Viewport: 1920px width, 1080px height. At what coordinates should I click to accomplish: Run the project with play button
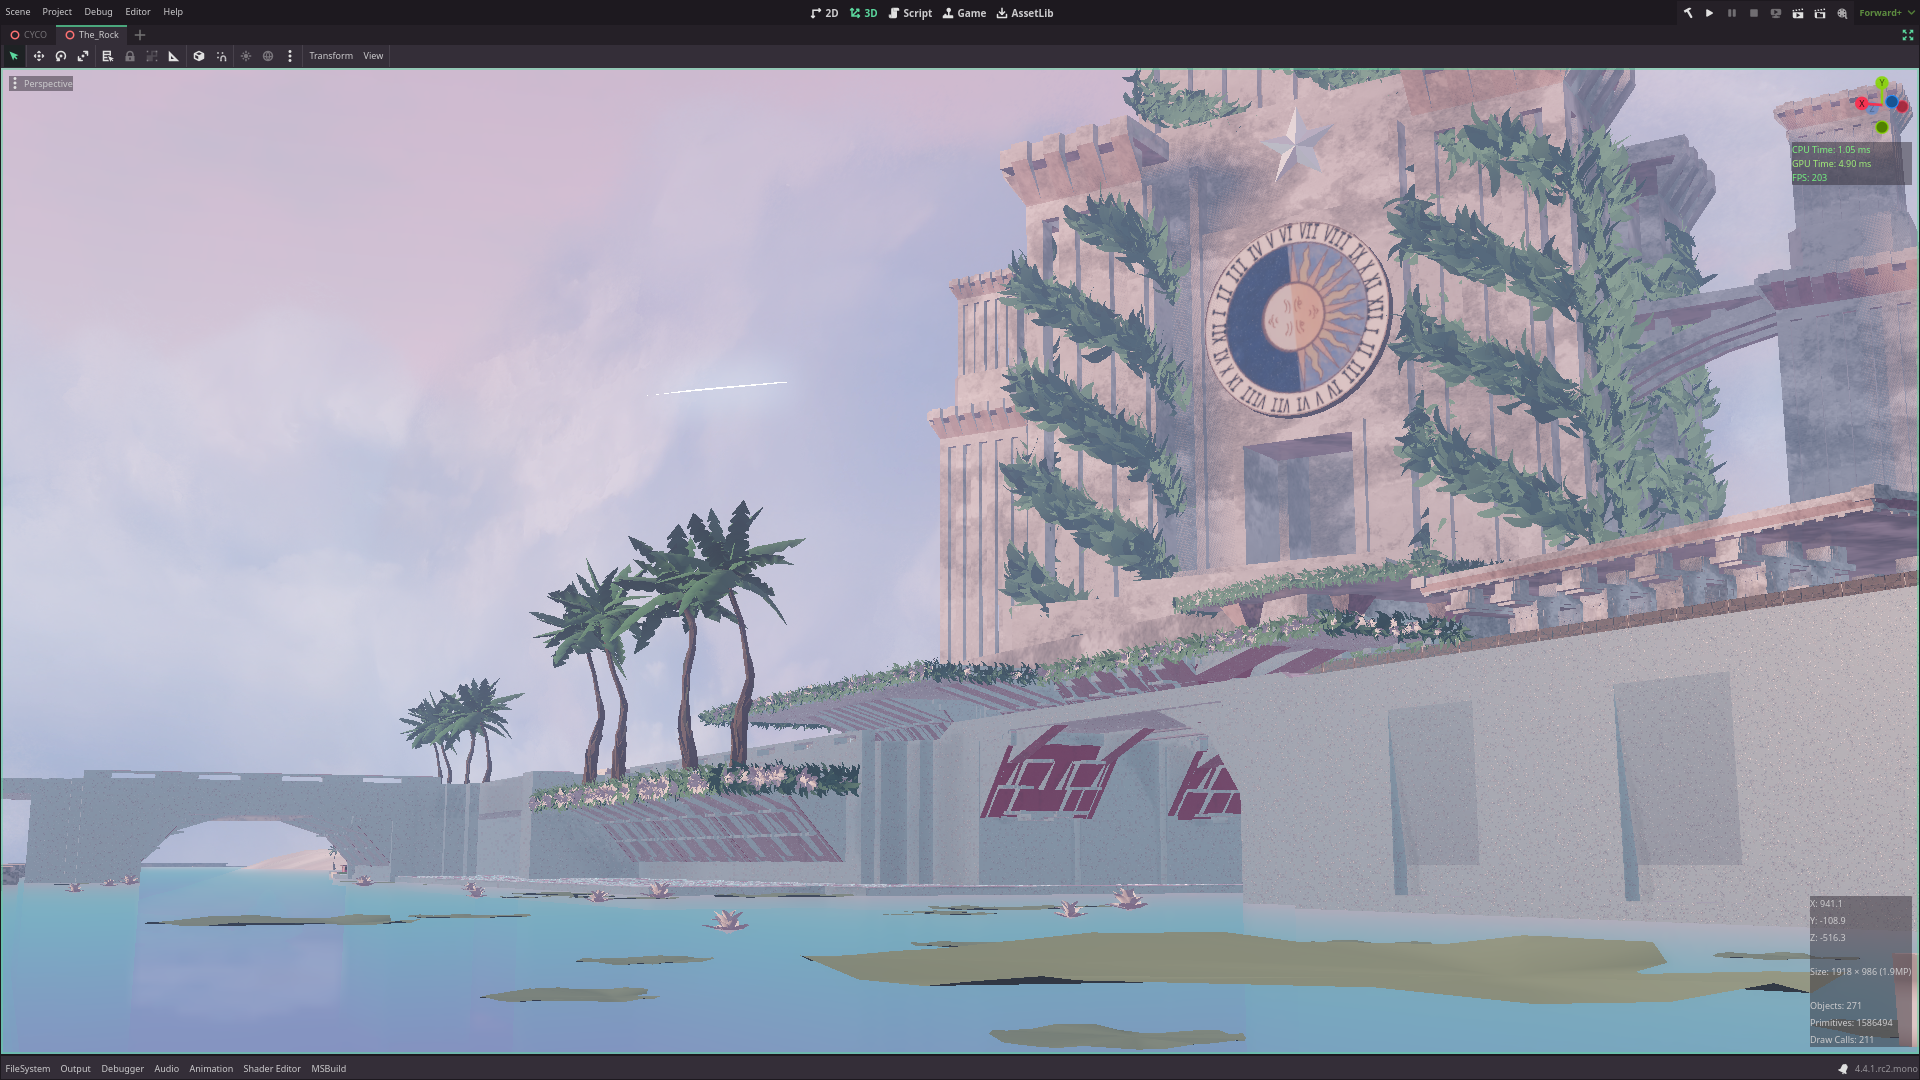tap(1709, 13)
